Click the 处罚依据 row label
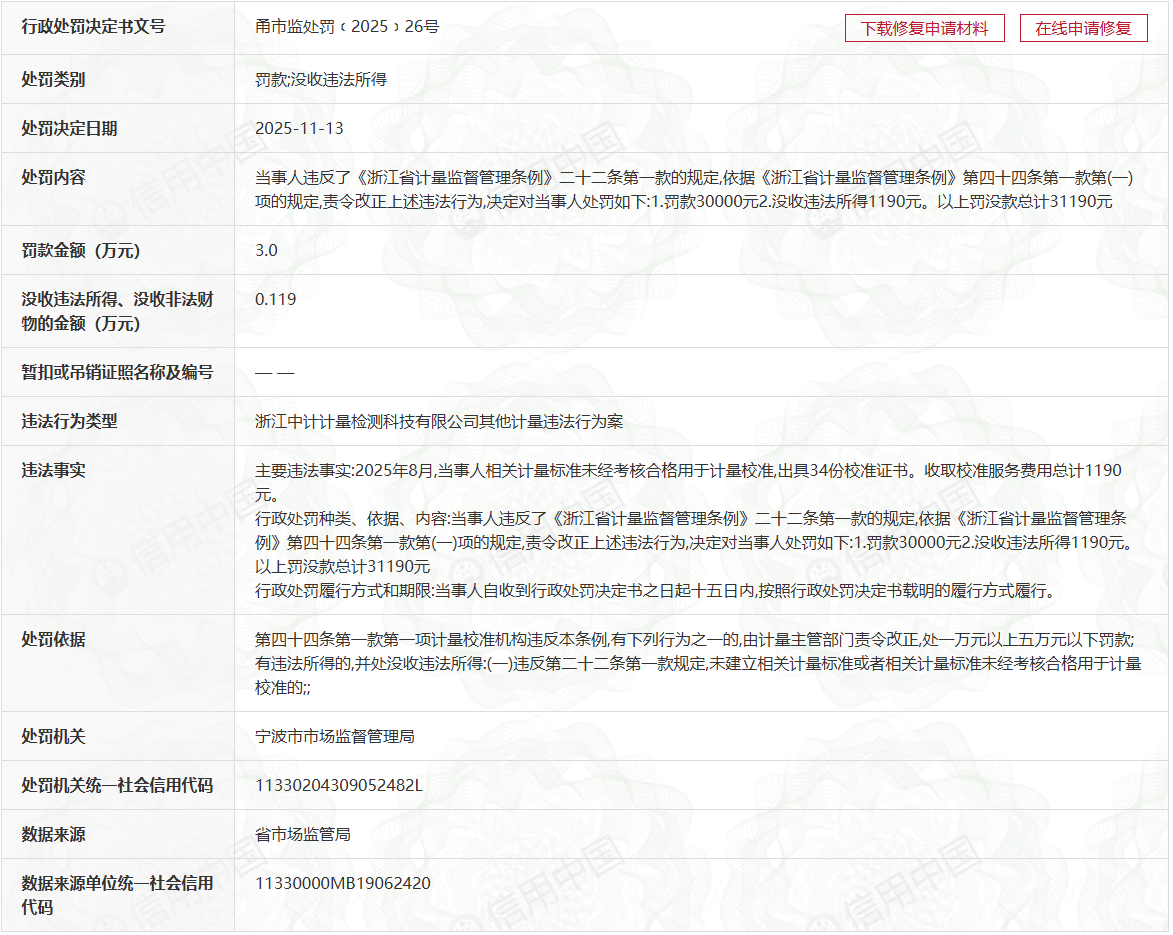1173x935 pixels. coord(54,639)
